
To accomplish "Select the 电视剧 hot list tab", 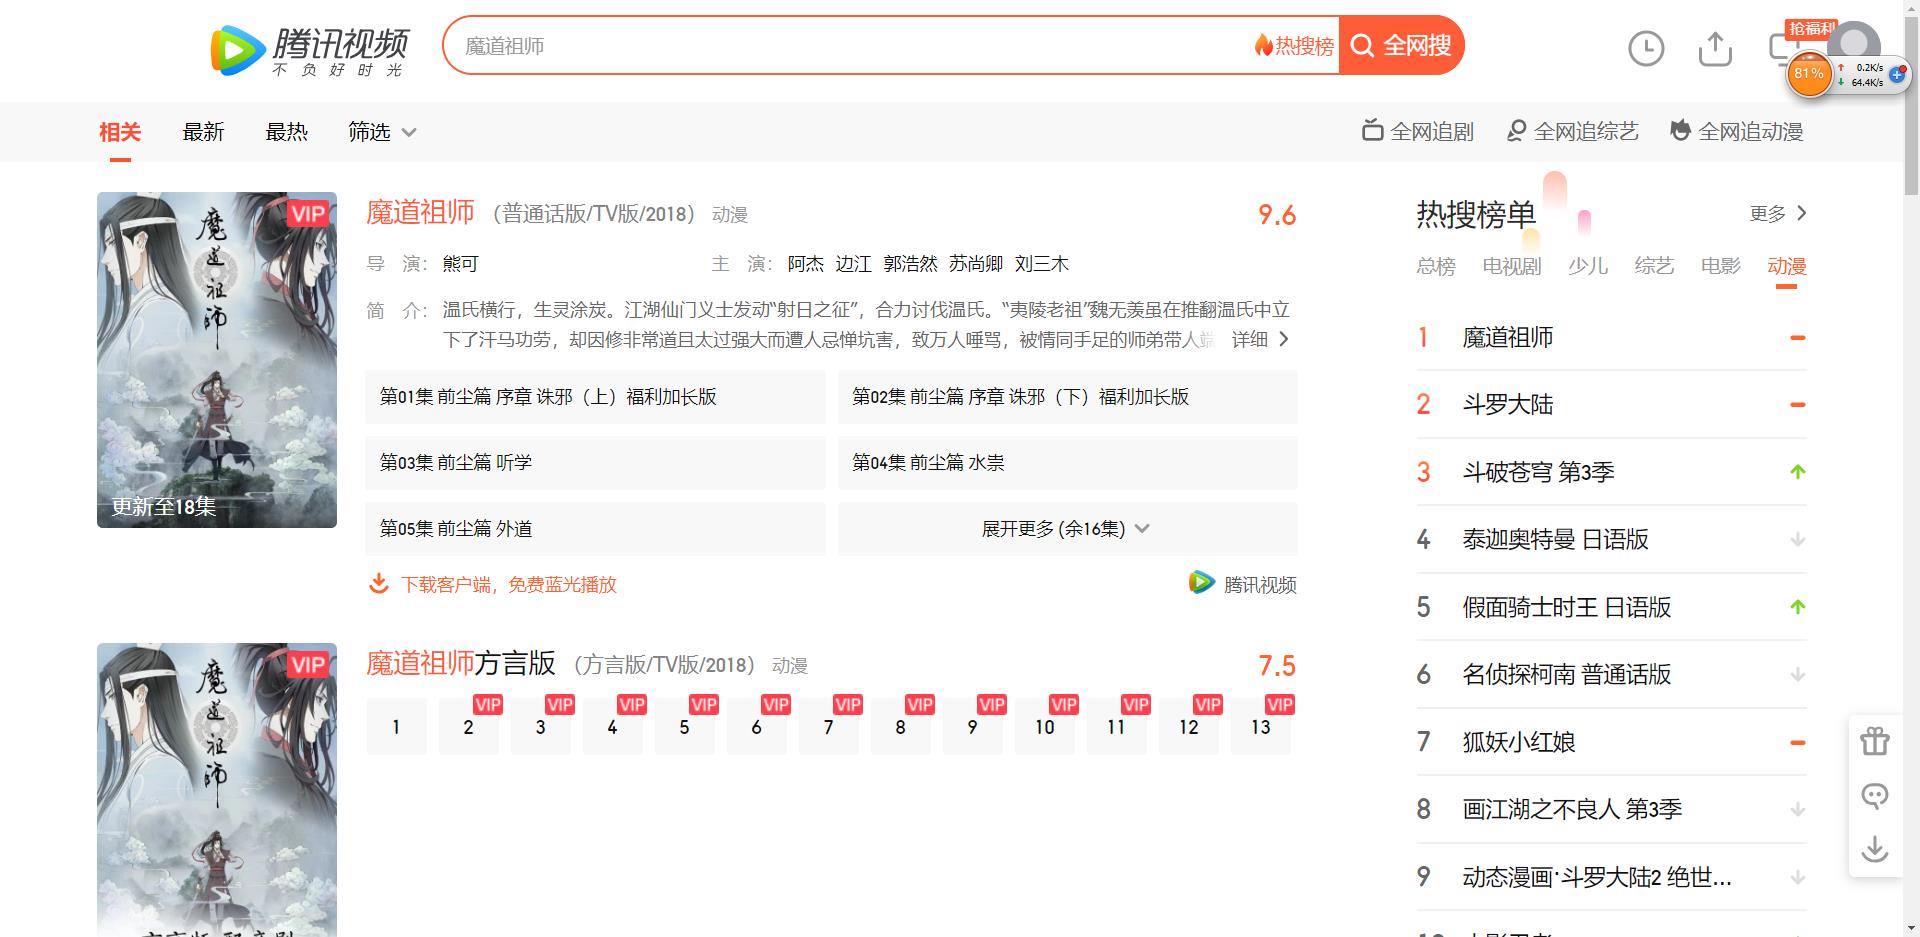I will click(1511, 266).
